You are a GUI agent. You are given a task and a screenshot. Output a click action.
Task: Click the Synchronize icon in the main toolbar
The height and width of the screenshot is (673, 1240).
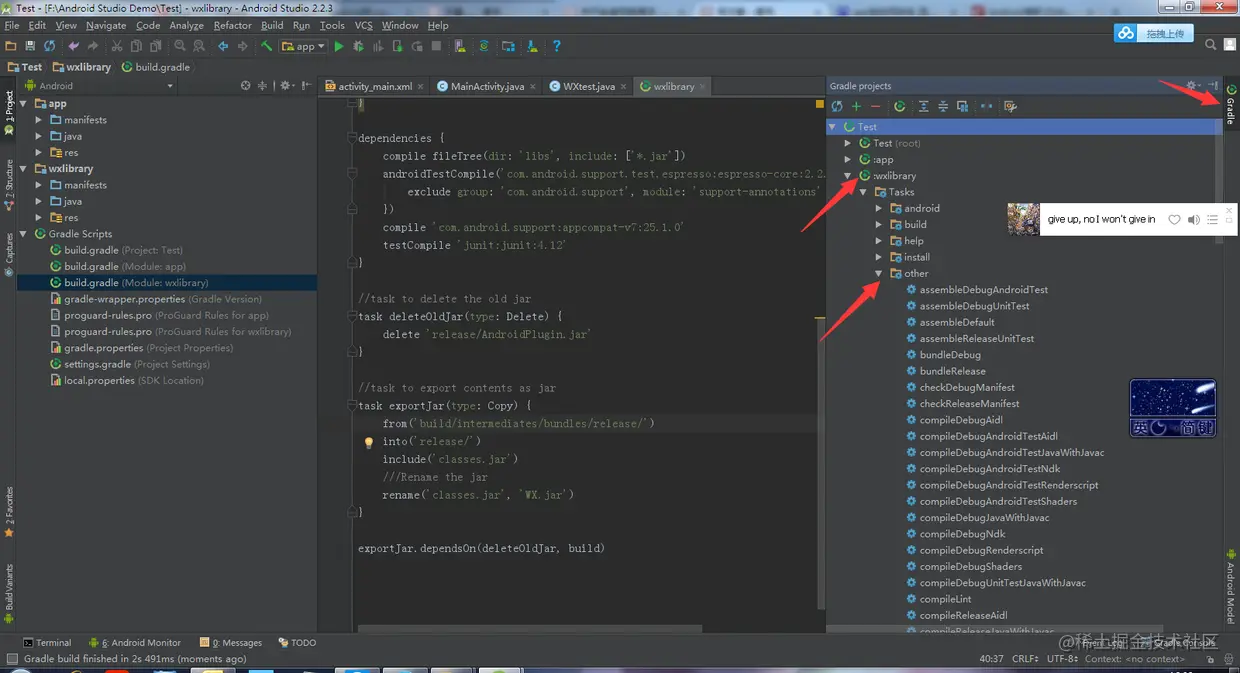click(49, 46)
